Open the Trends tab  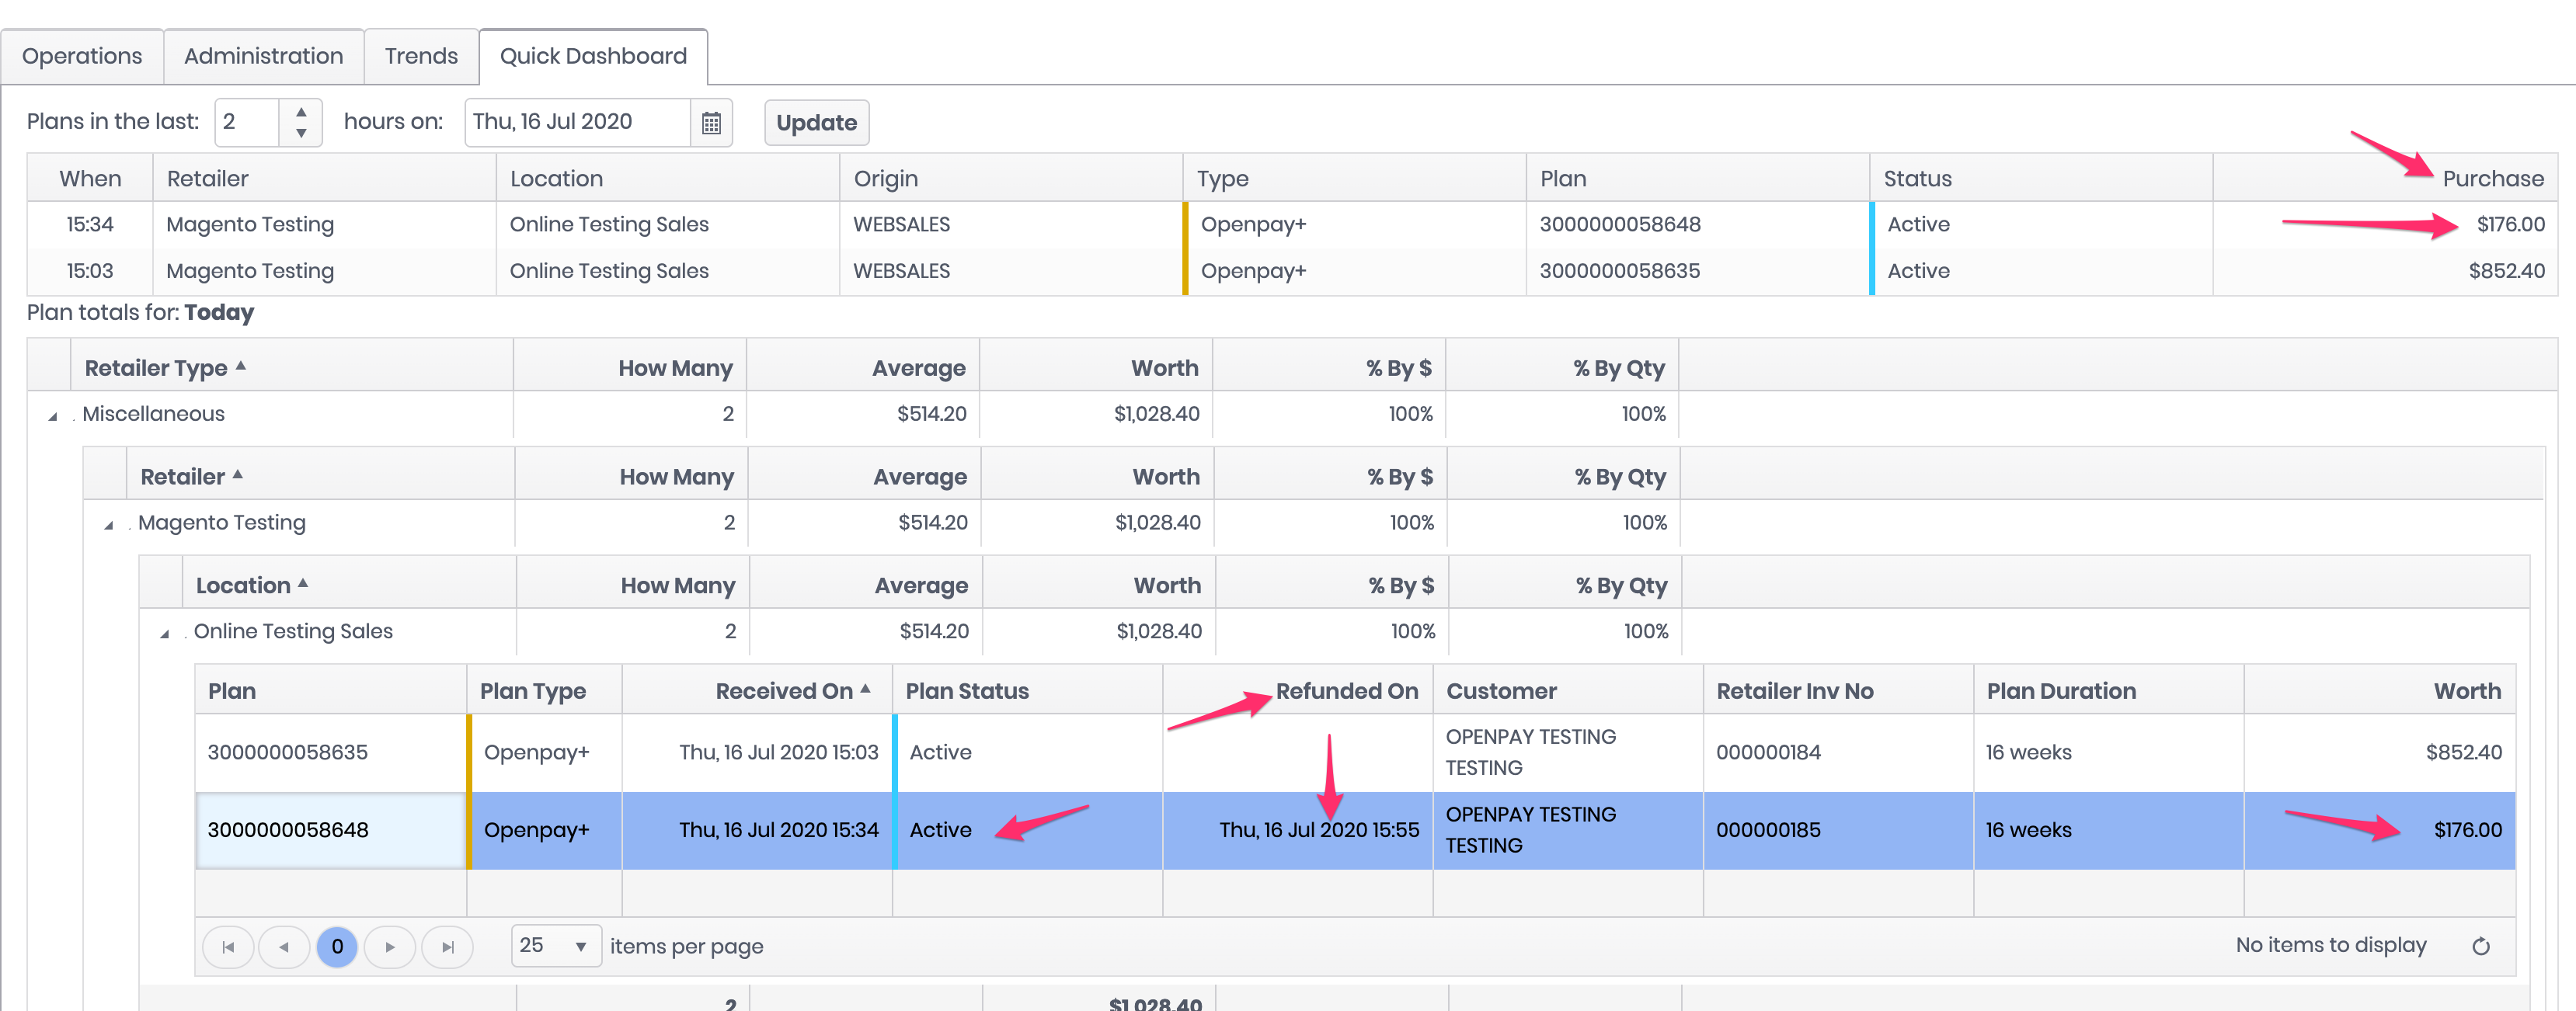pyautogui.click(x=421, y=56)
